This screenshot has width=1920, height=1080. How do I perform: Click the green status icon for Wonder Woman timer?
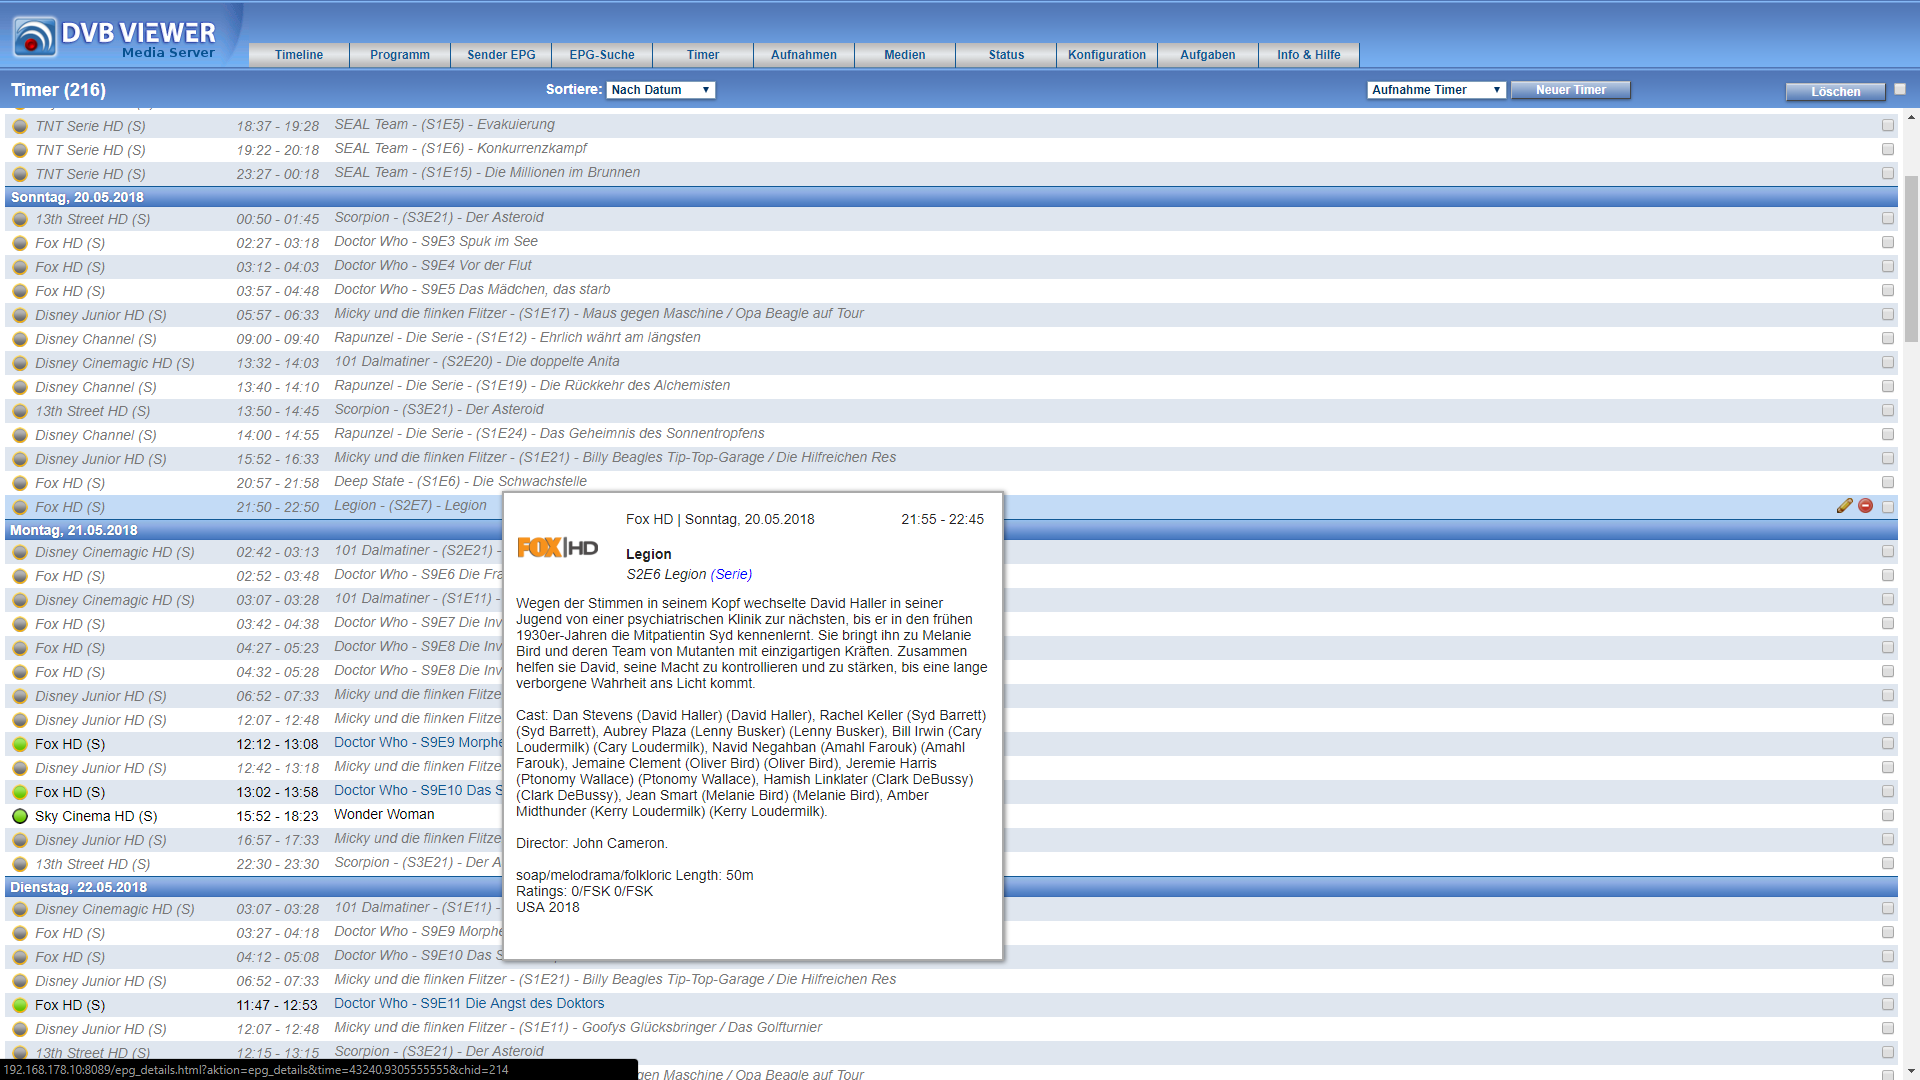click(x=20, y=816)
